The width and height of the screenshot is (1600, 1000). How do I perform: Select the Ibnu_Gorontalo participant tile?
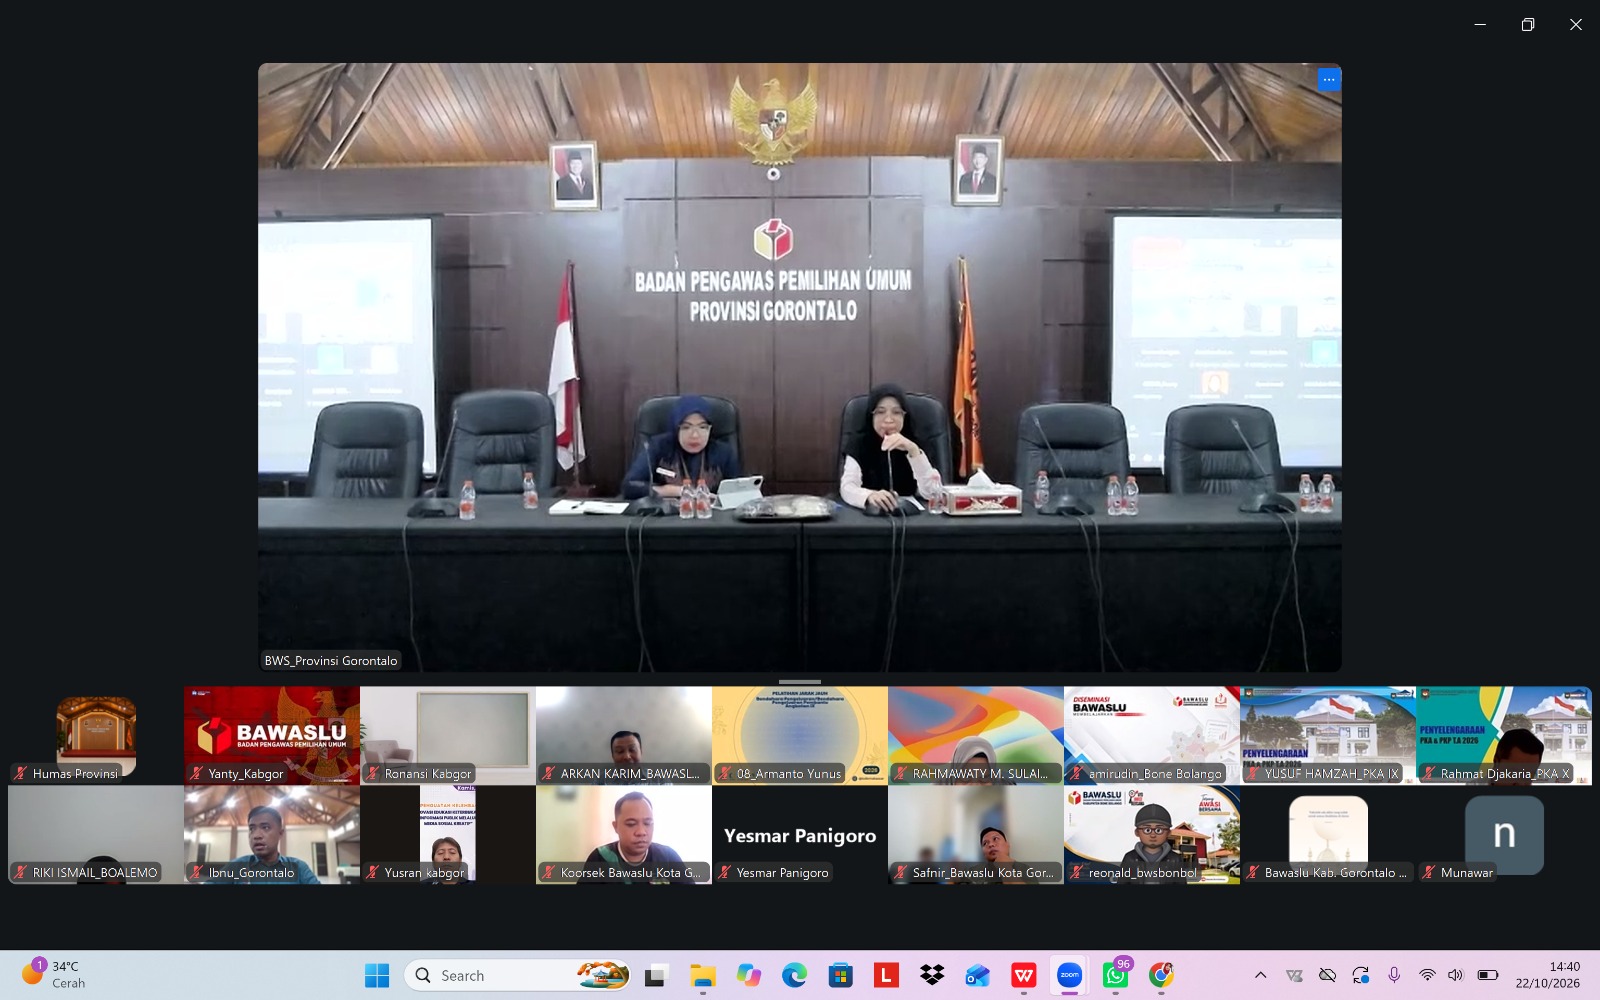coord(272,834)
